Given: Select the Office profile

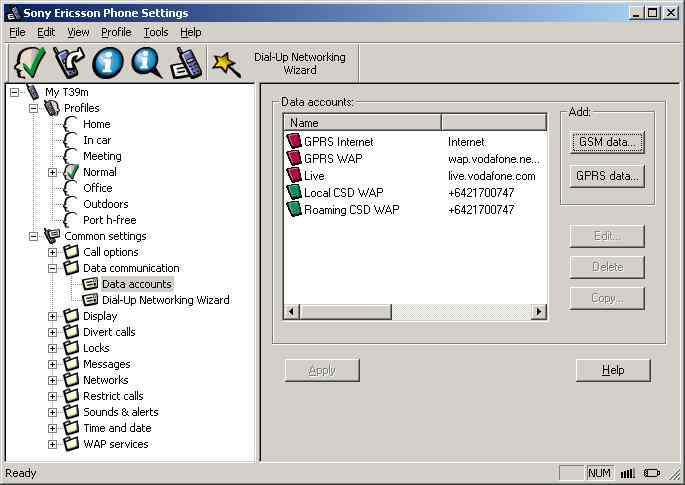Looking at the screenshot, I should tap(98, 188).
